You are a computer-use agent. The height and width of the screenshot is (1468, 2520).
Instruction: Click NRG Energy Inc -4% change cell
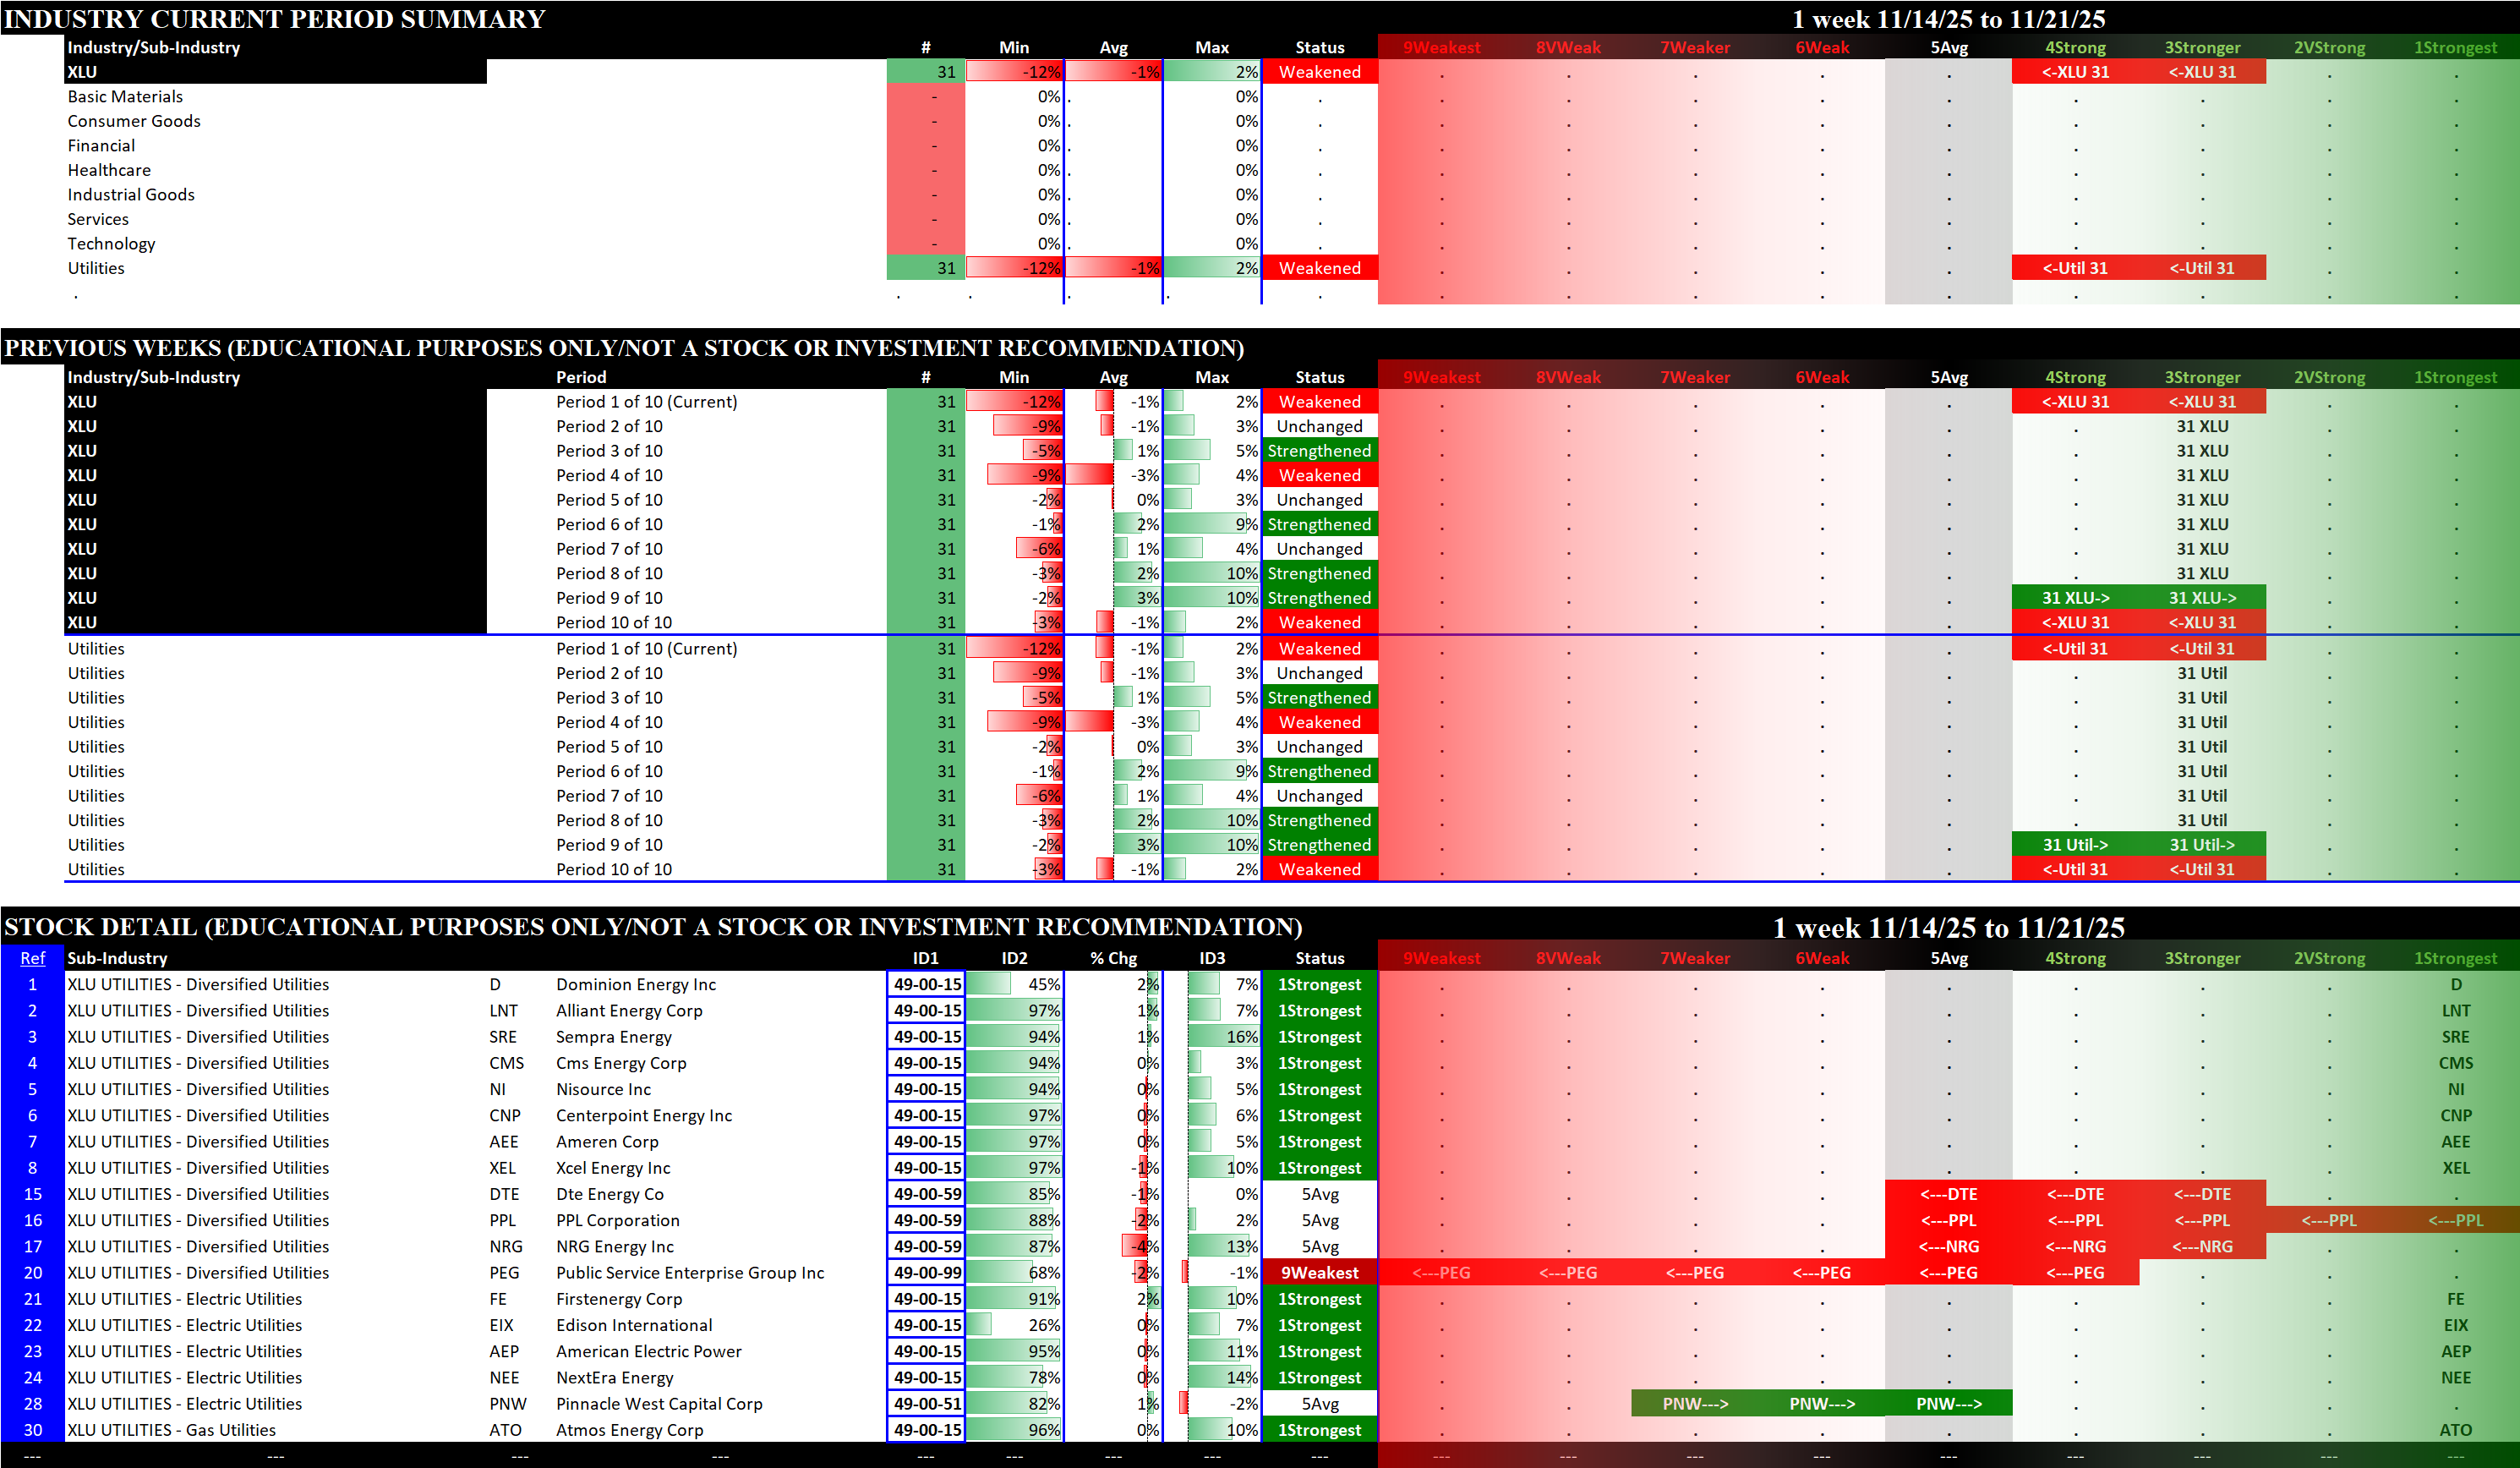pos(1139,1247)
